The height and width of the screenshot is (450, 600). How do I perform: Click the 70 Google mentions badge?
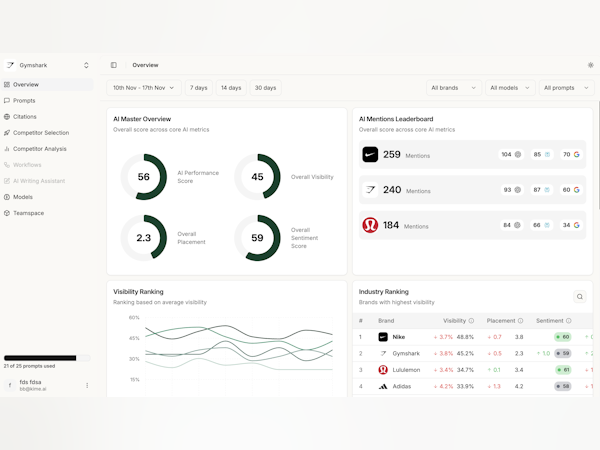coord(571,155)
